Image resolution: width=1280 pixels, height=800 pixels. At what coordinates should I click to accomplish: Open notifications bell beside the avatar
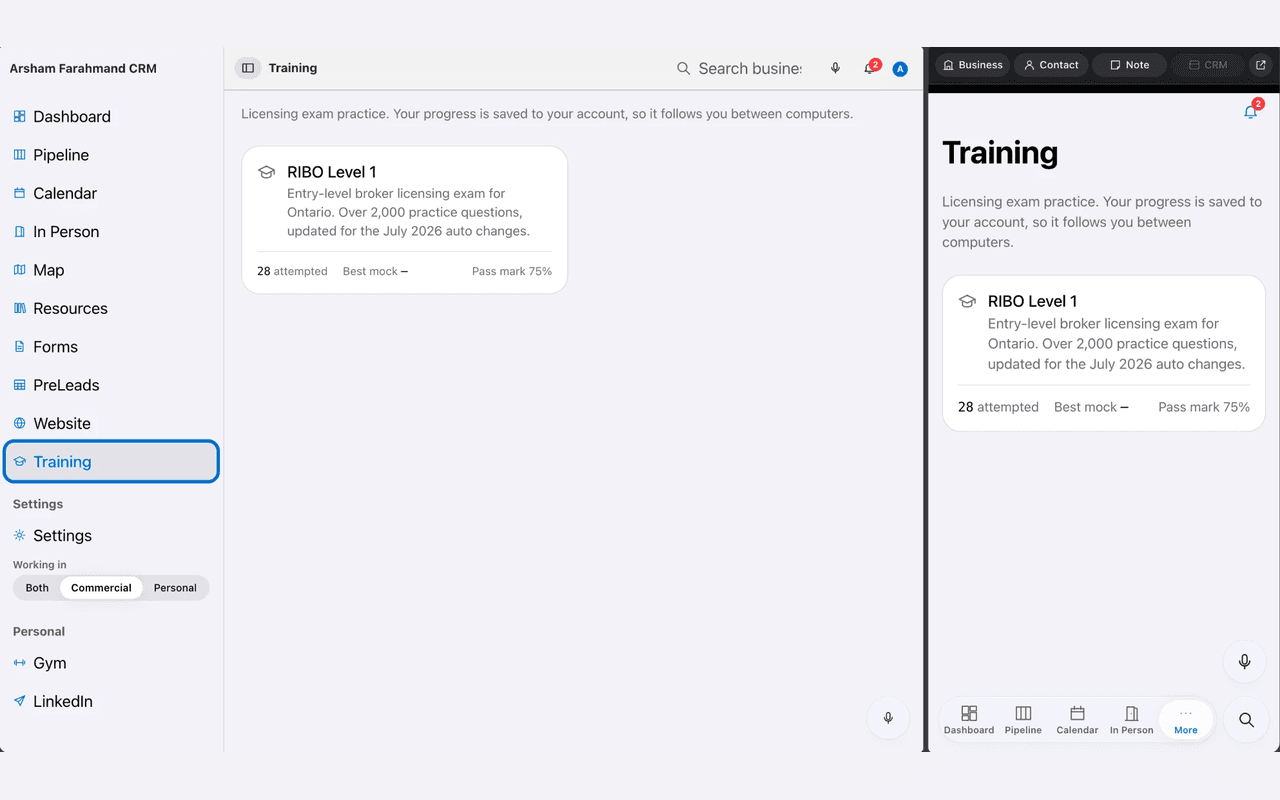[869, 68]
